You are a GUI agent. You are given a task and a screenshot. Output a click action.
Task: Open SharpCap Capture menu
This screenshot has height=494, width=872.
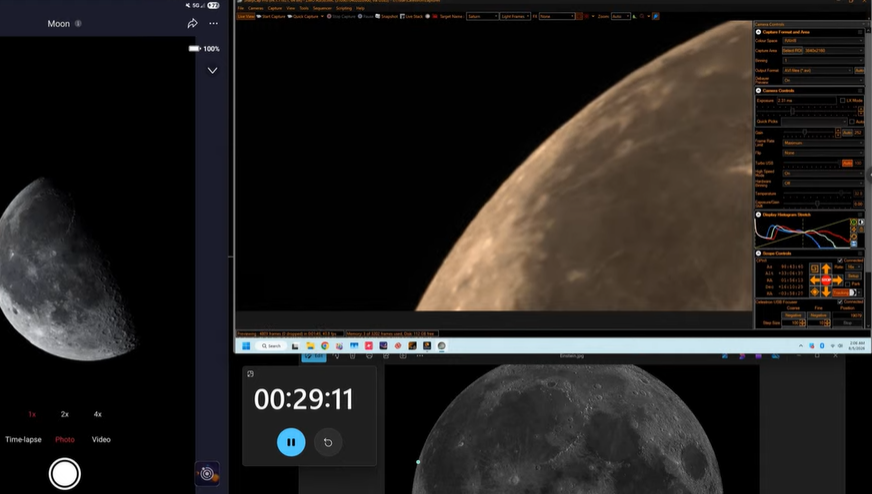(x=275, y=8)
